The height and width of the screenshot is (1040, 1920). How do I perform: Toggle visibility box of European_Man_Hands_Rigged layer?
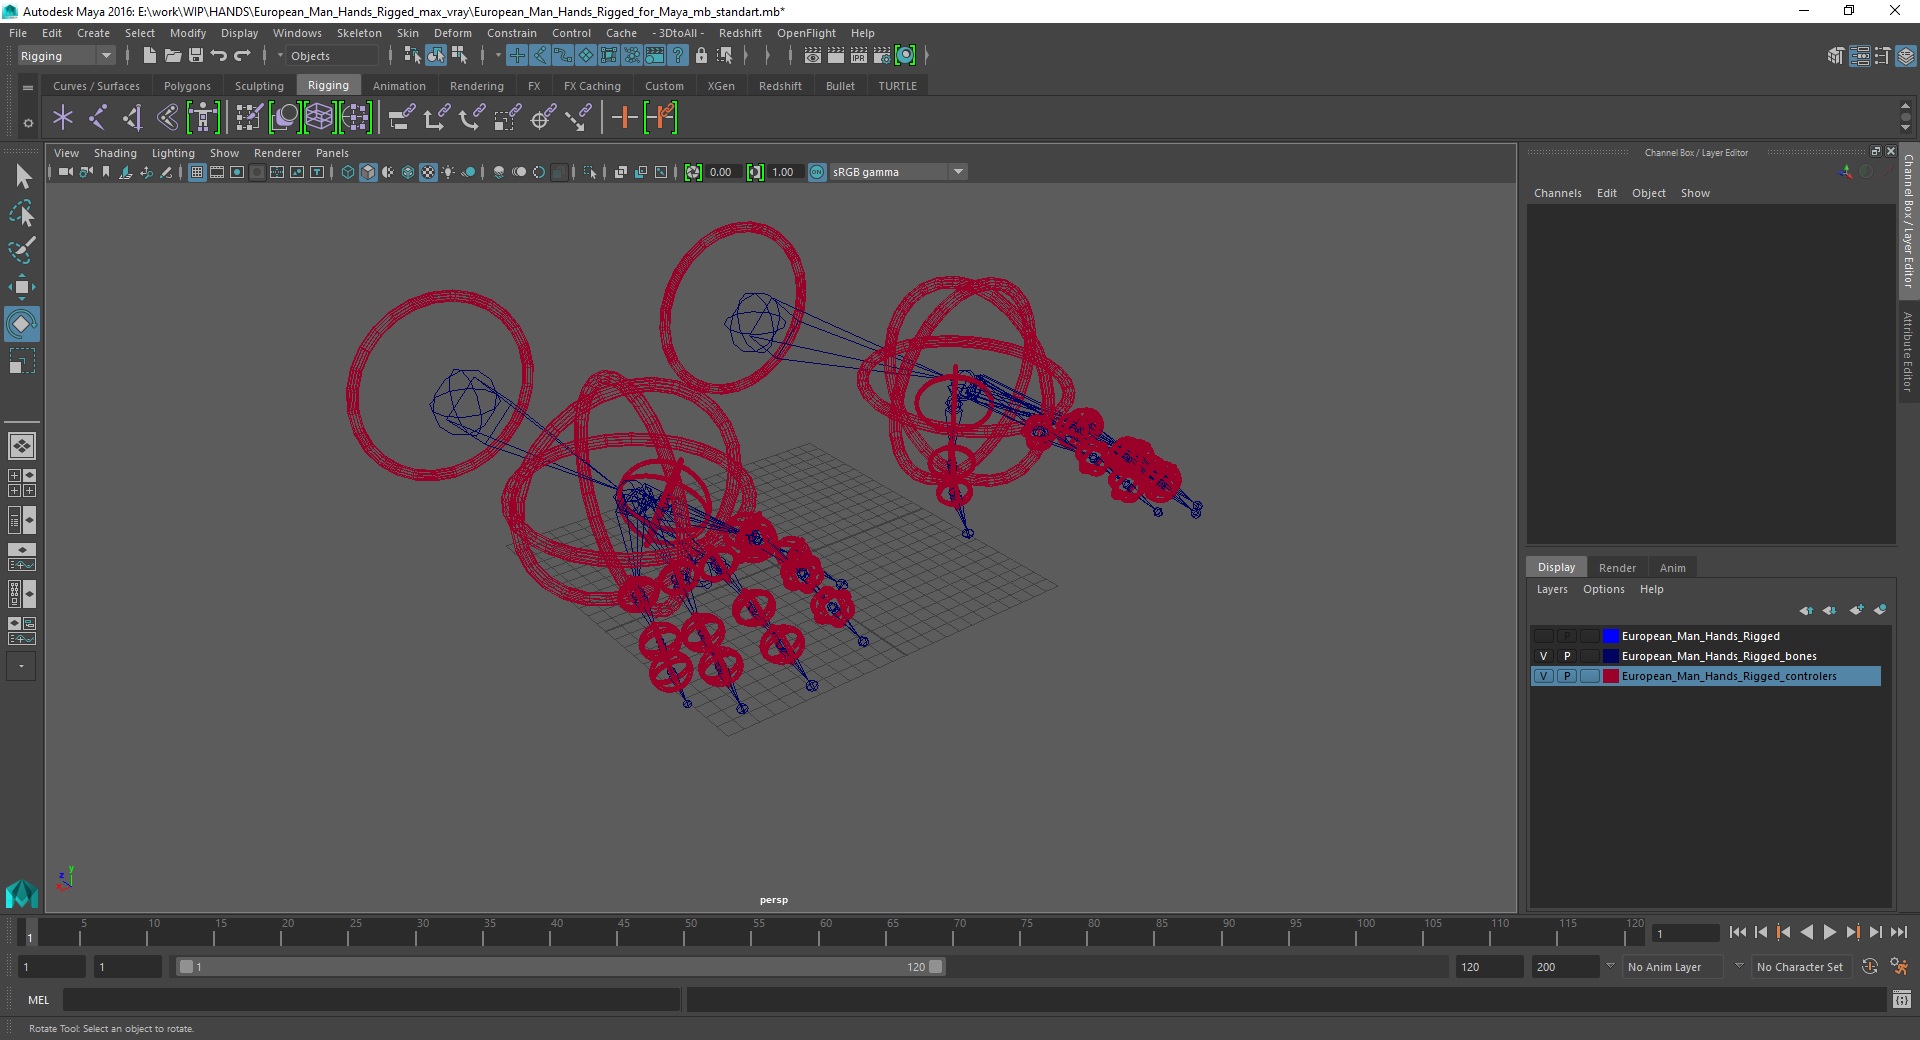[x=1544, y=636]
